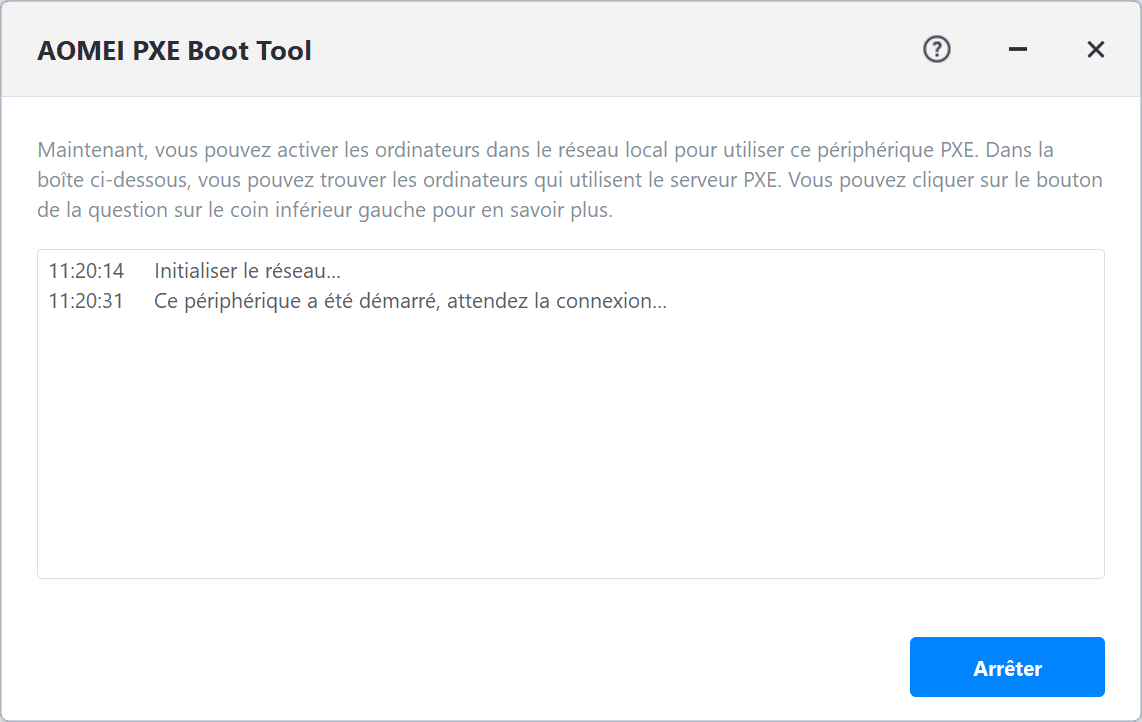Minimize the AOMEI PXE Boot Tool window

1018,49
